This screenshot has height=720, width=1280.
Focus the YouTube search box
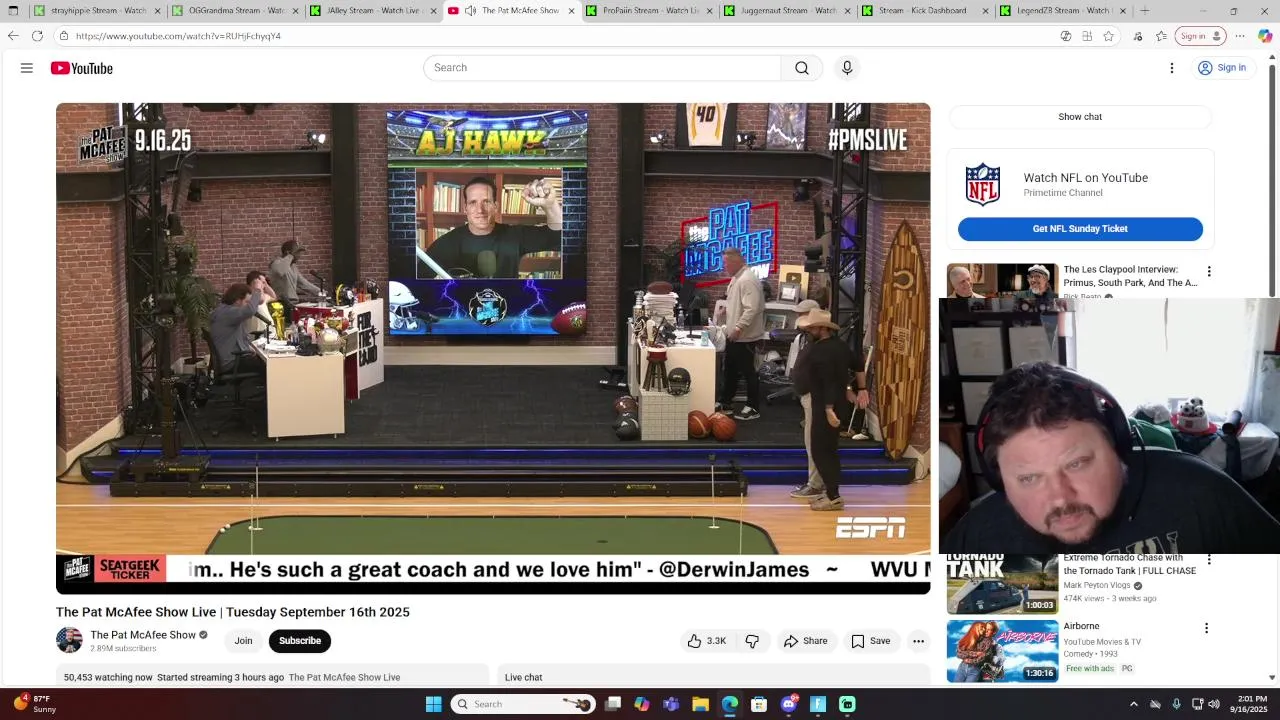[602, 68]
